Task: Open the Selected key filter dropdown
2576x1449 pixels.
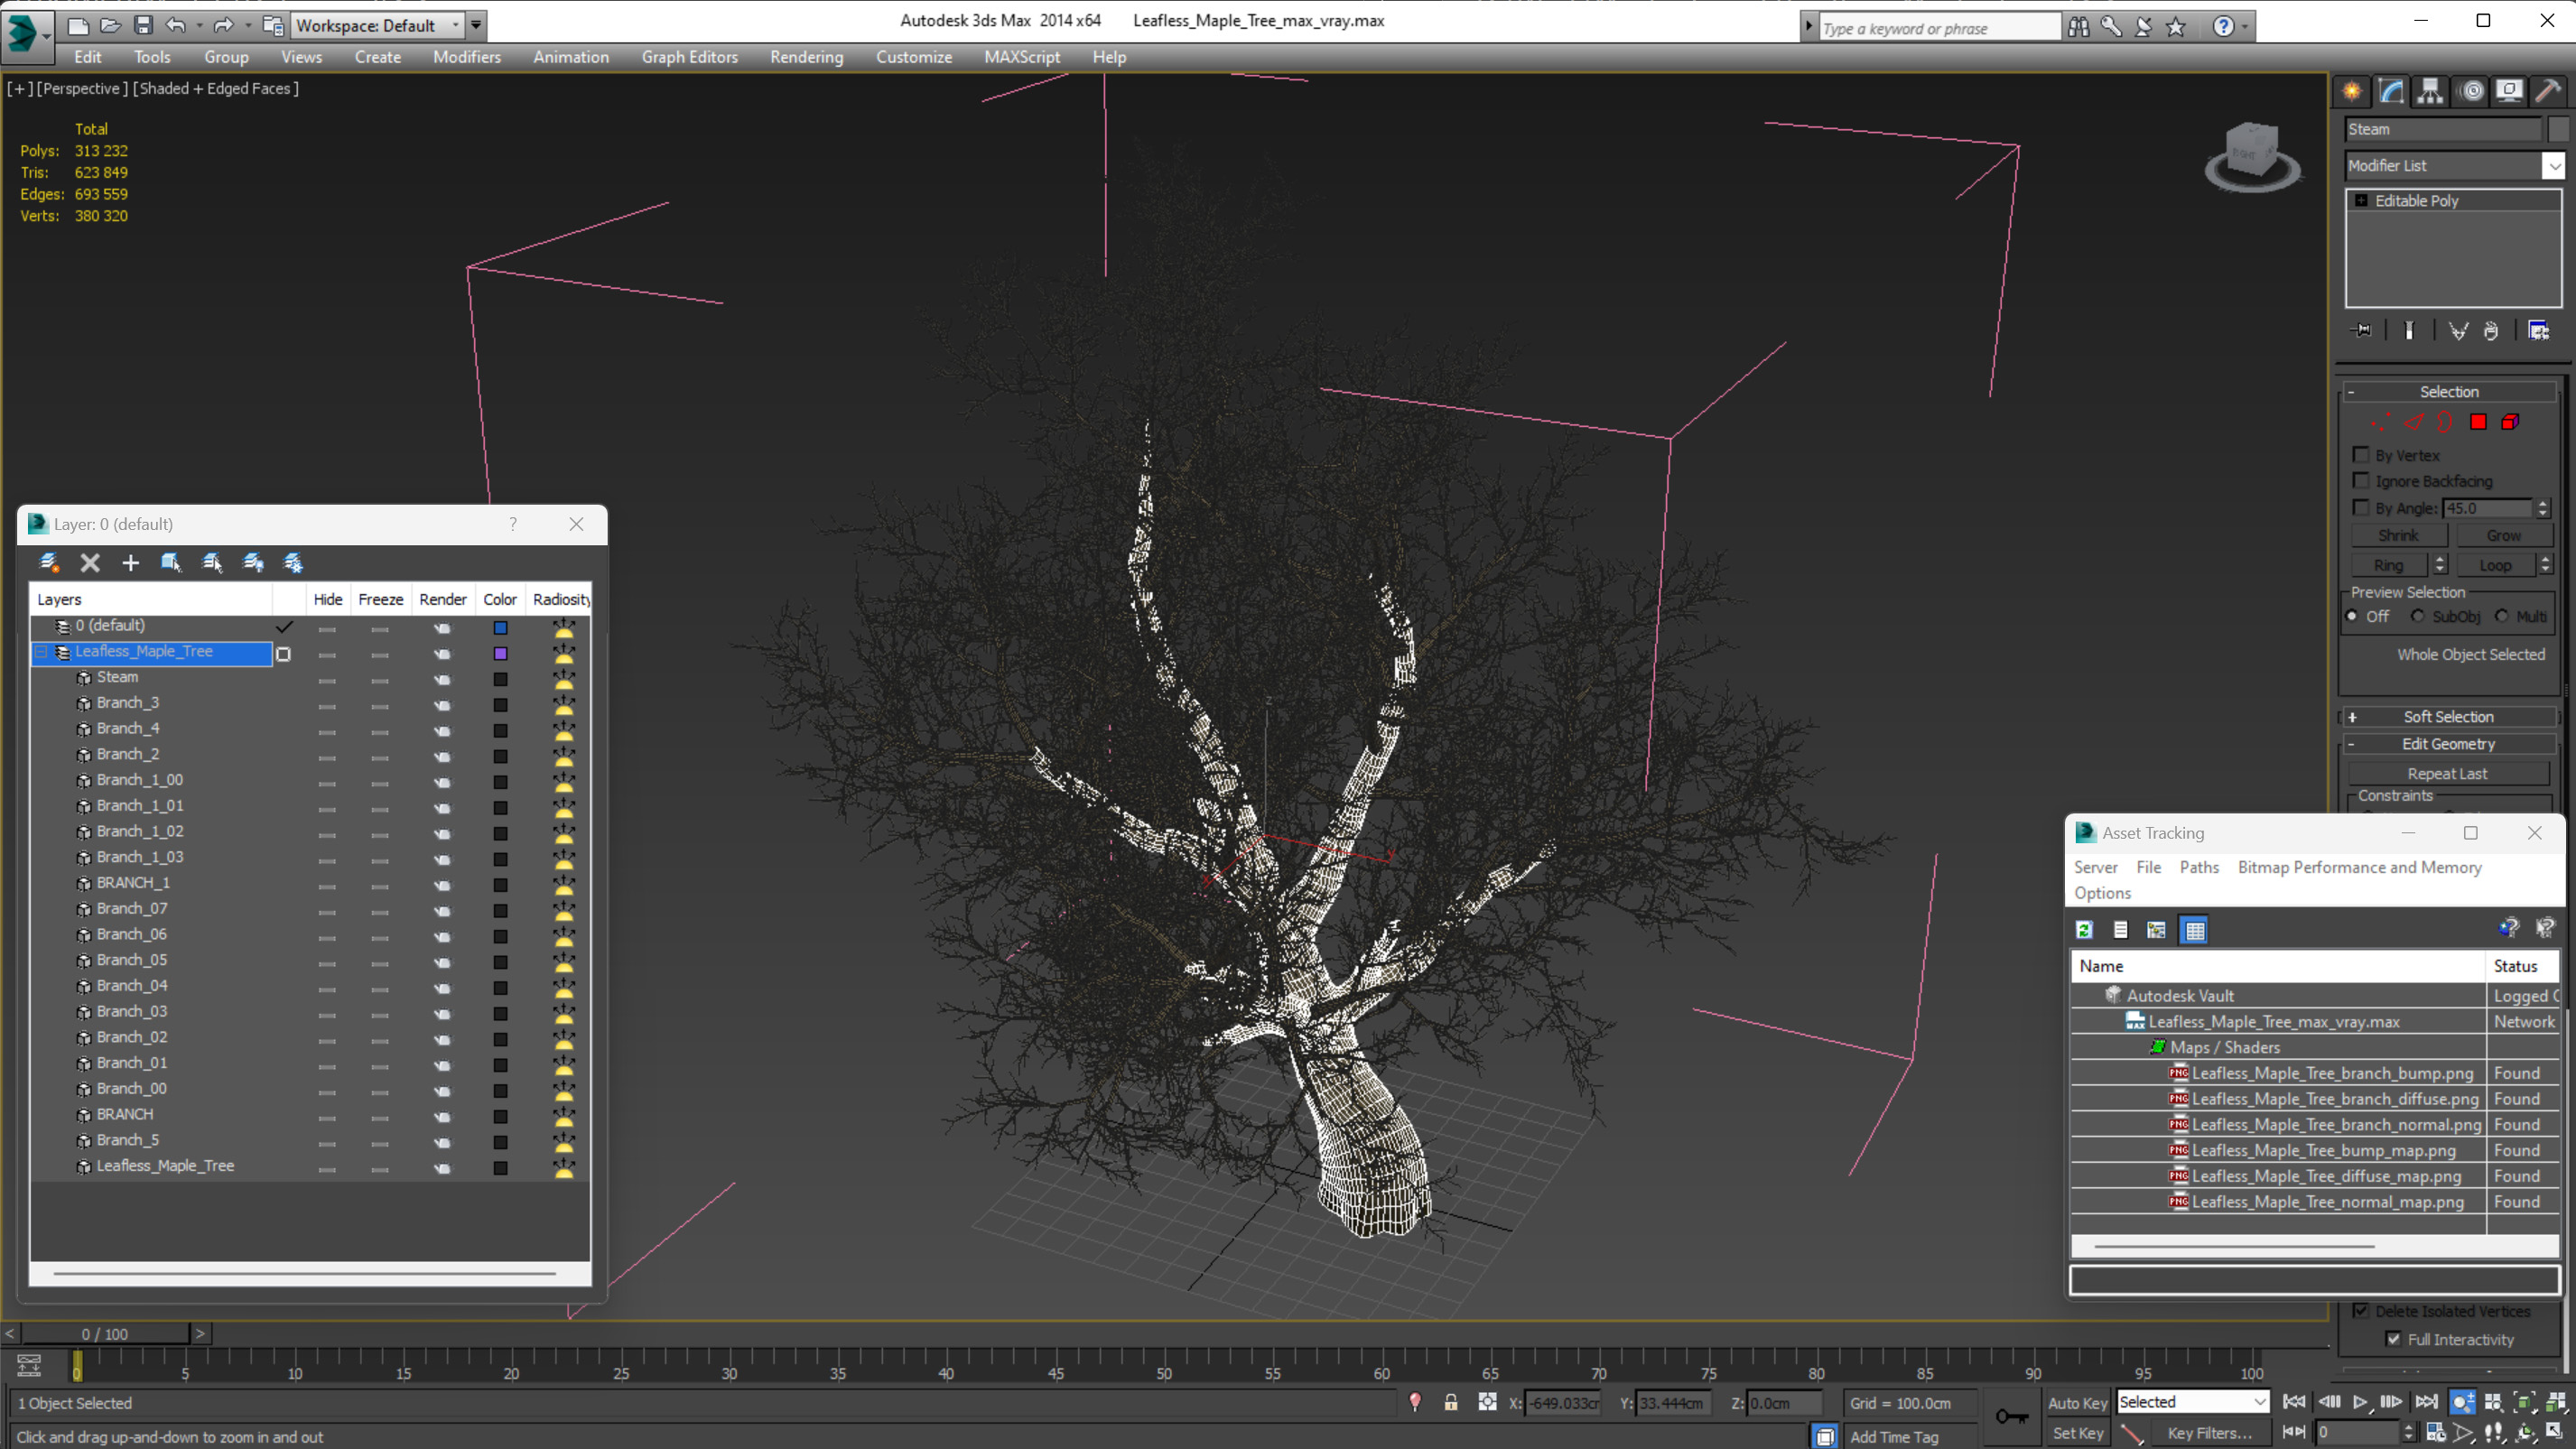Action: click(x=2192, y=1402)
